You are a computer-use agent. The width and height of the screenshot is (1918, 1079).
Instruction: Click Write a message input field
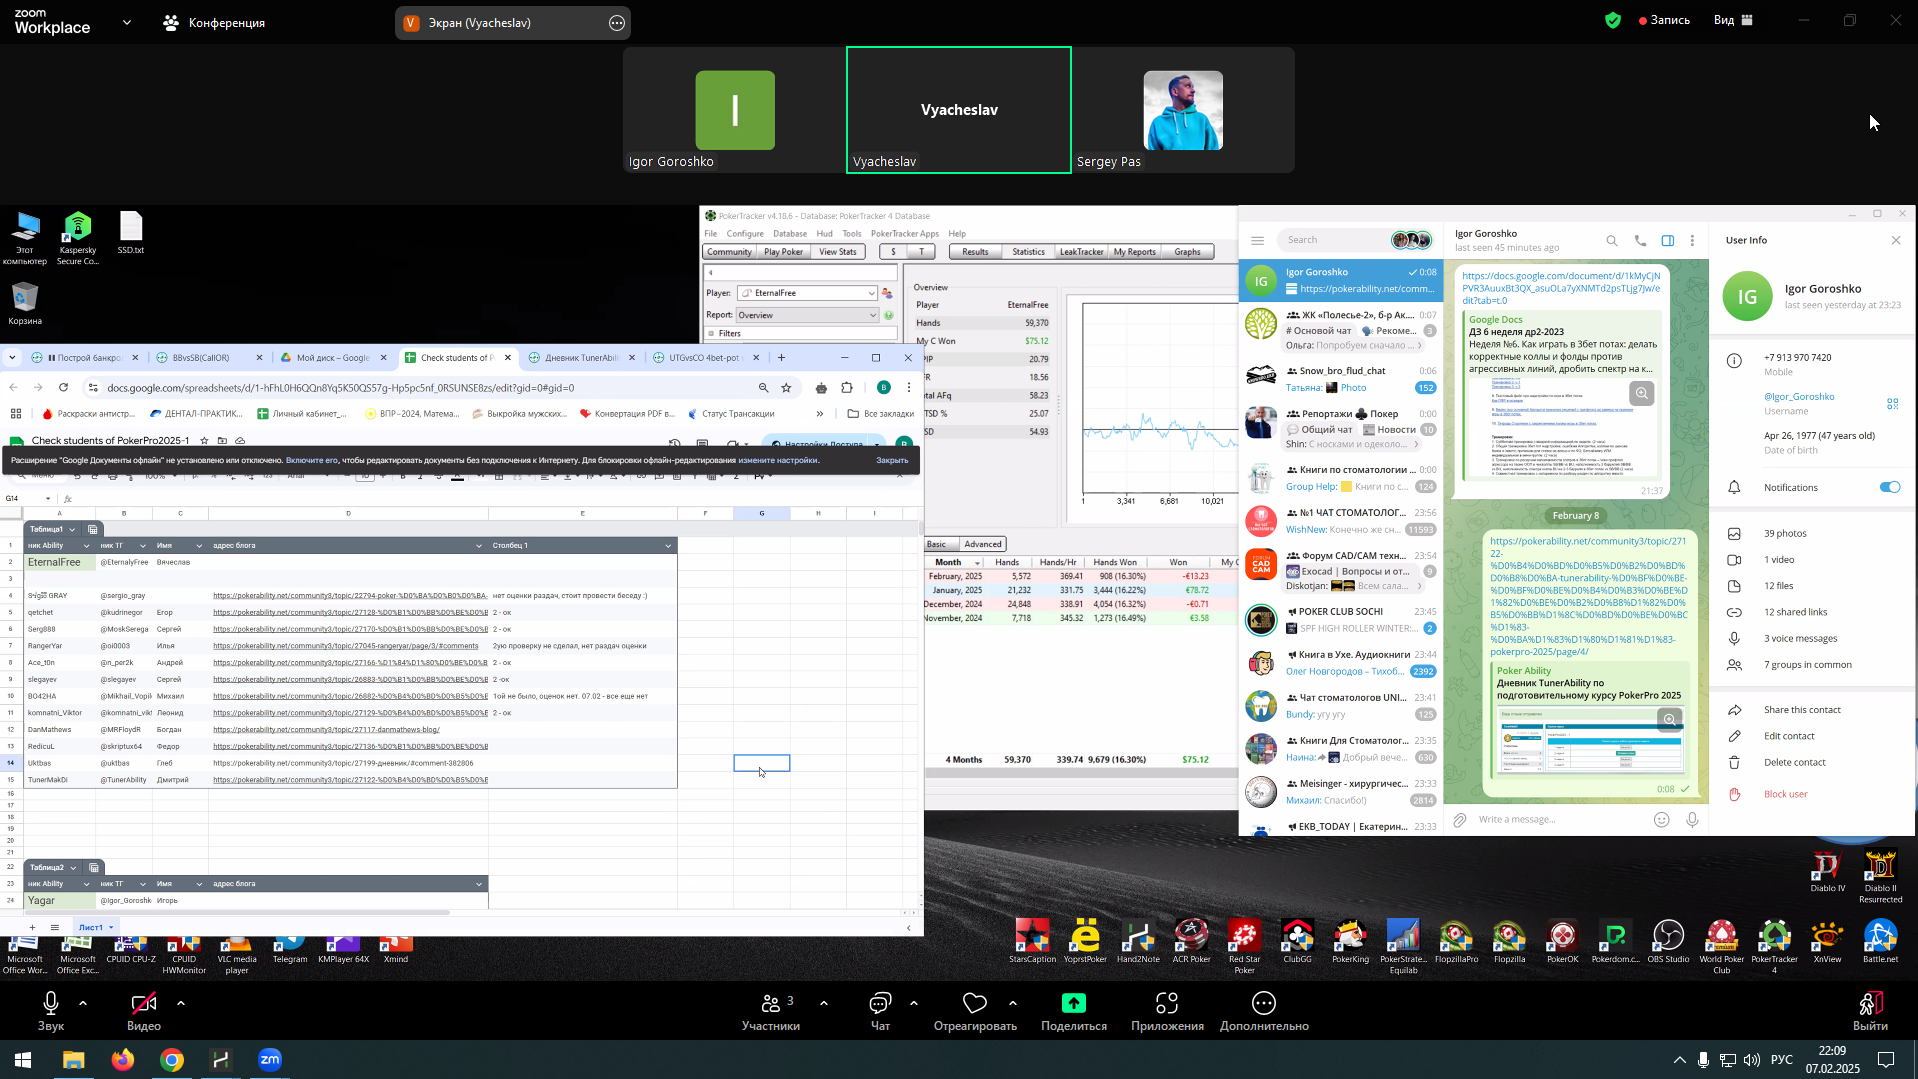point(1560,819)
